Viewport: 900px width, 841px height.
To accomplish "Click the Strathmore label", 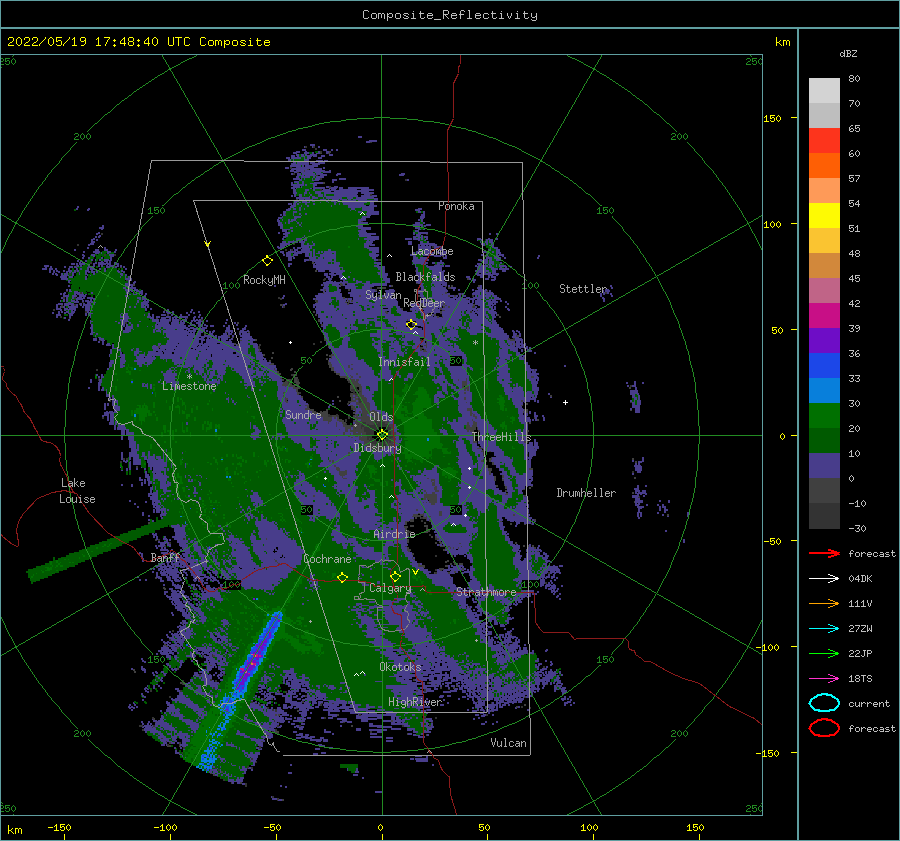I will coord(486,592).
